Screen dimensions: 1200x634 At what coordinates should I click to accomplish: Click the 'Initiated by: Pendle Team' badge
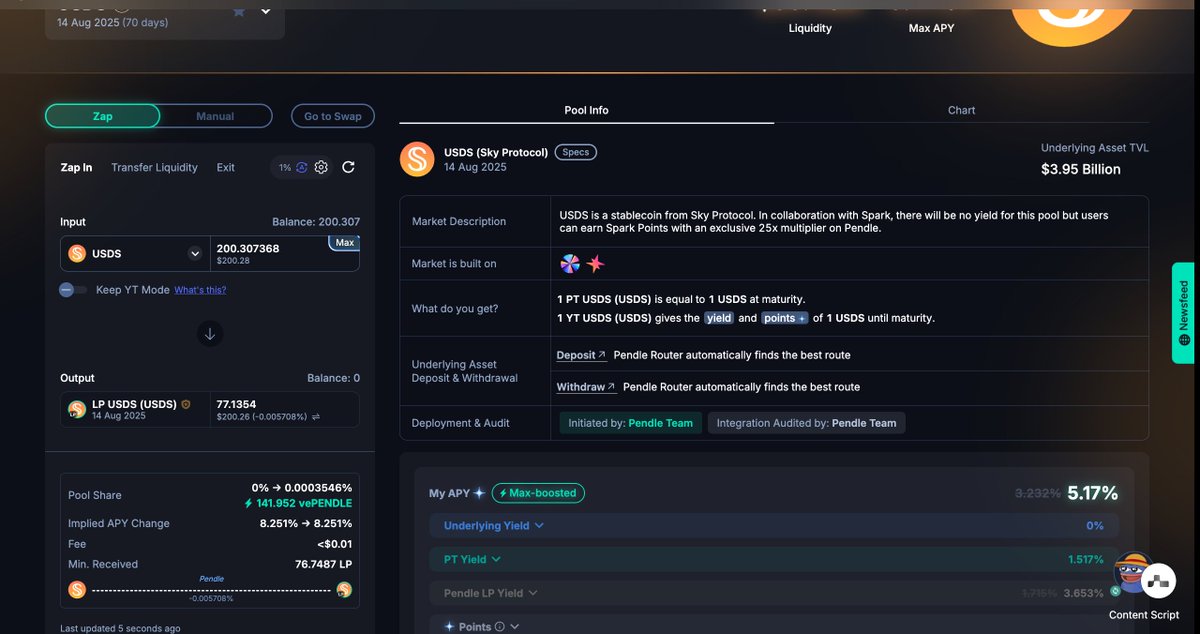tap(631, 423)
